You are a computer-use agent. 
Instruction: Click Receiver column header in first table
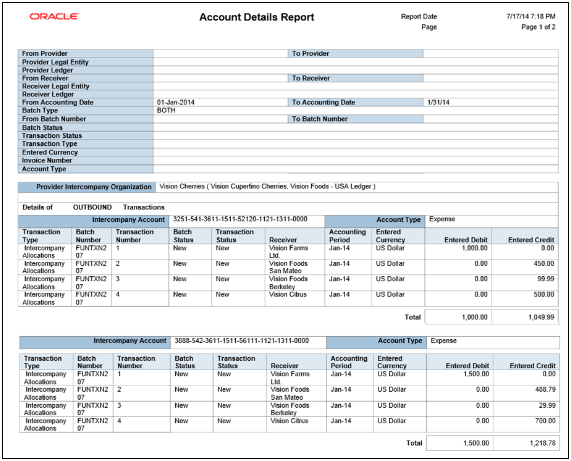pyautogui.click(x=283, y=240)
